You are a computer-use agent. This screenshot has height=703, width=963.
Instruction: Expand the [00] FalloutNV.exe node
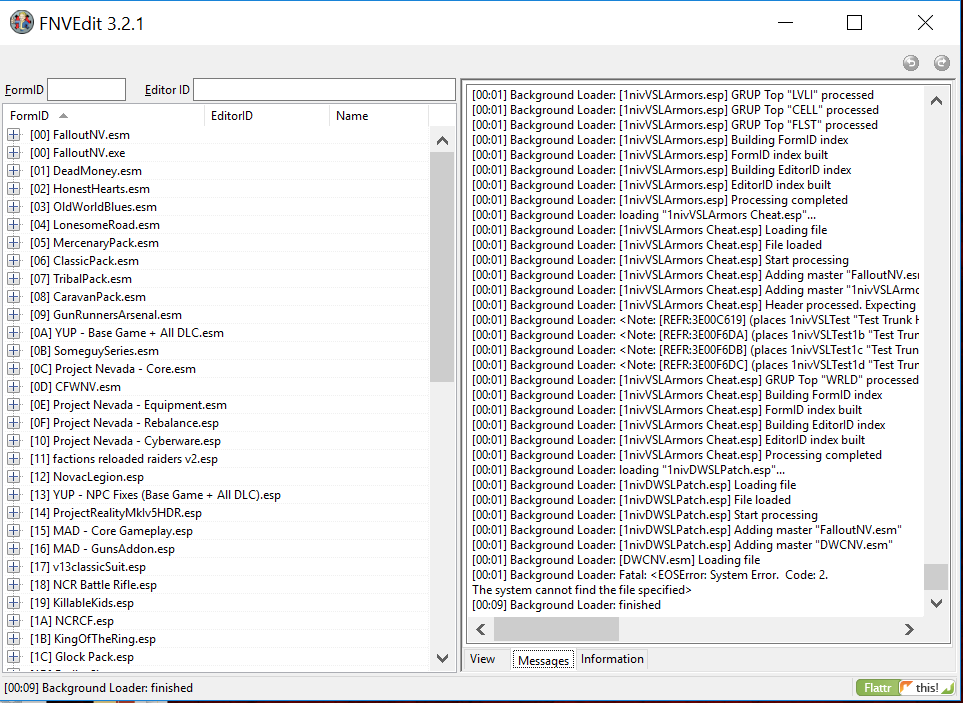[x=14, y=152]
